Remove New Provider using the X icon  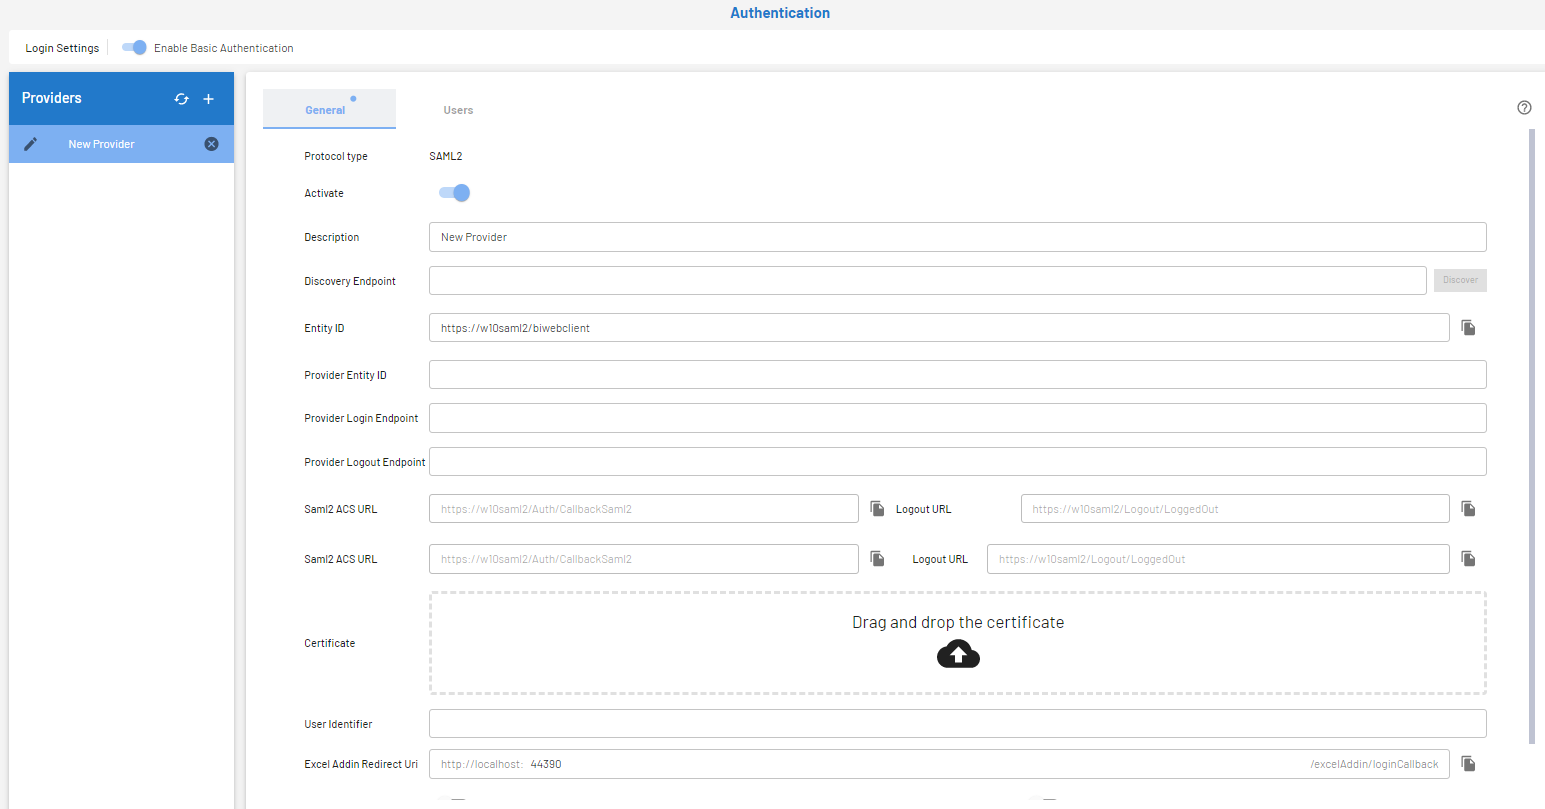pyautogui.click(x=211, y=144)
